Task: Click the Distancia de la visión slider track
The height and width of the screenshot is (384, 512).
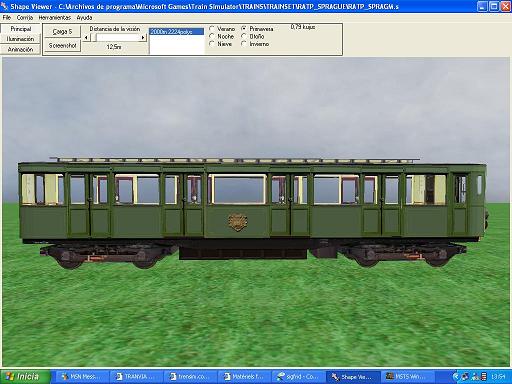Action: (x=114, y=38)
